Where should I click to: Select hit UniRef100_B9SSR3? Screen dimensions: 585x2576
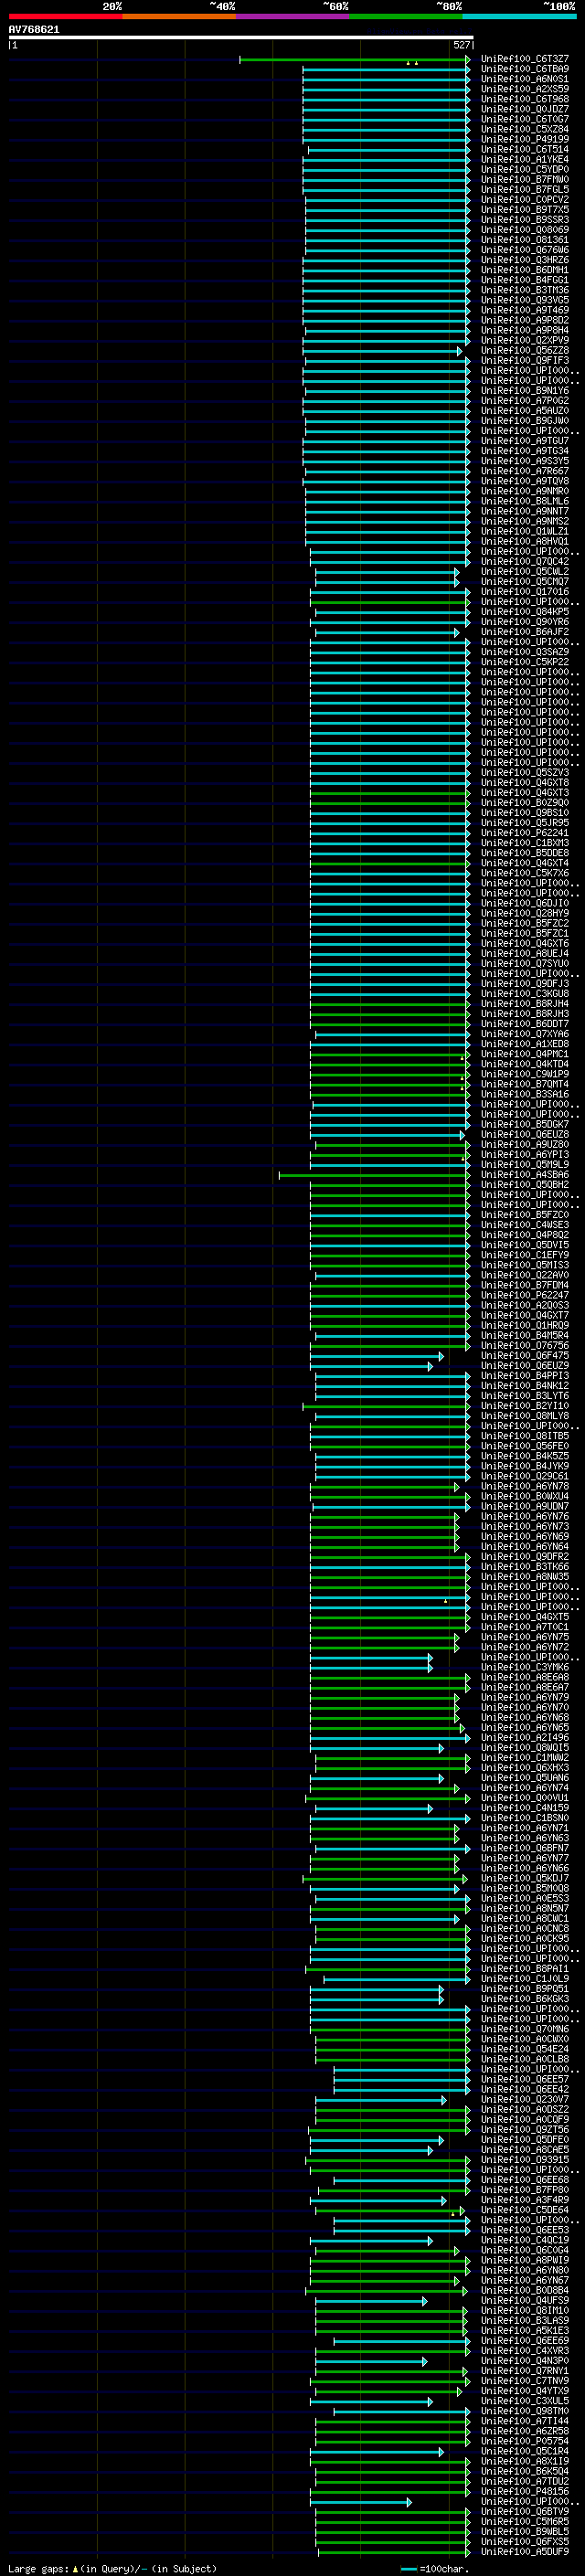[525, 219]
